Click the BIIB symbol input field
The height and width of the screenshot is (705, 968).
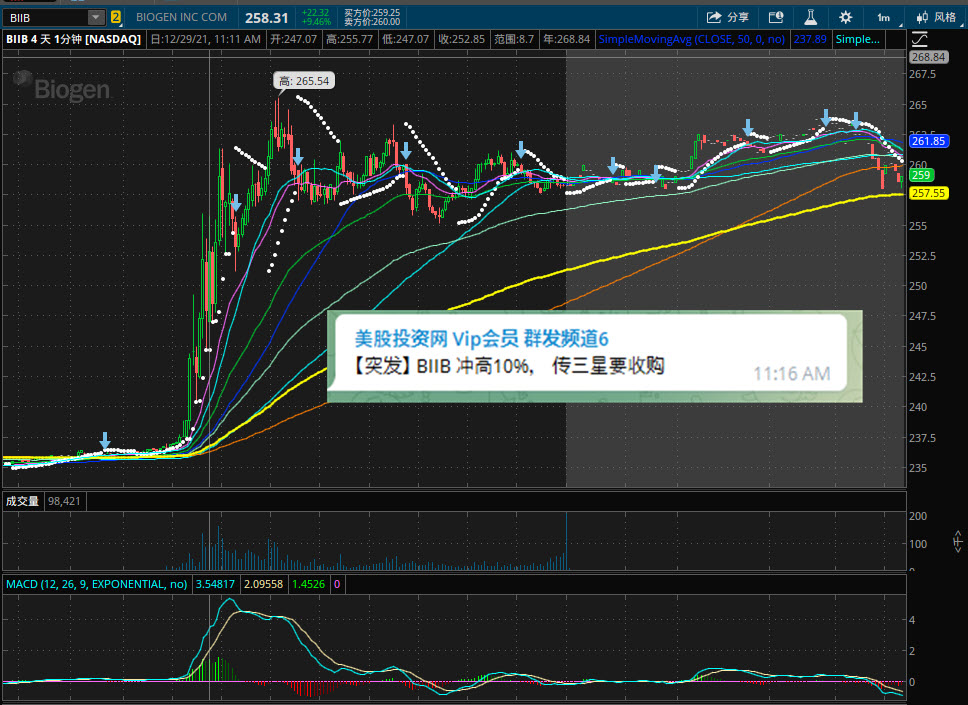click(x=47, y=17)
